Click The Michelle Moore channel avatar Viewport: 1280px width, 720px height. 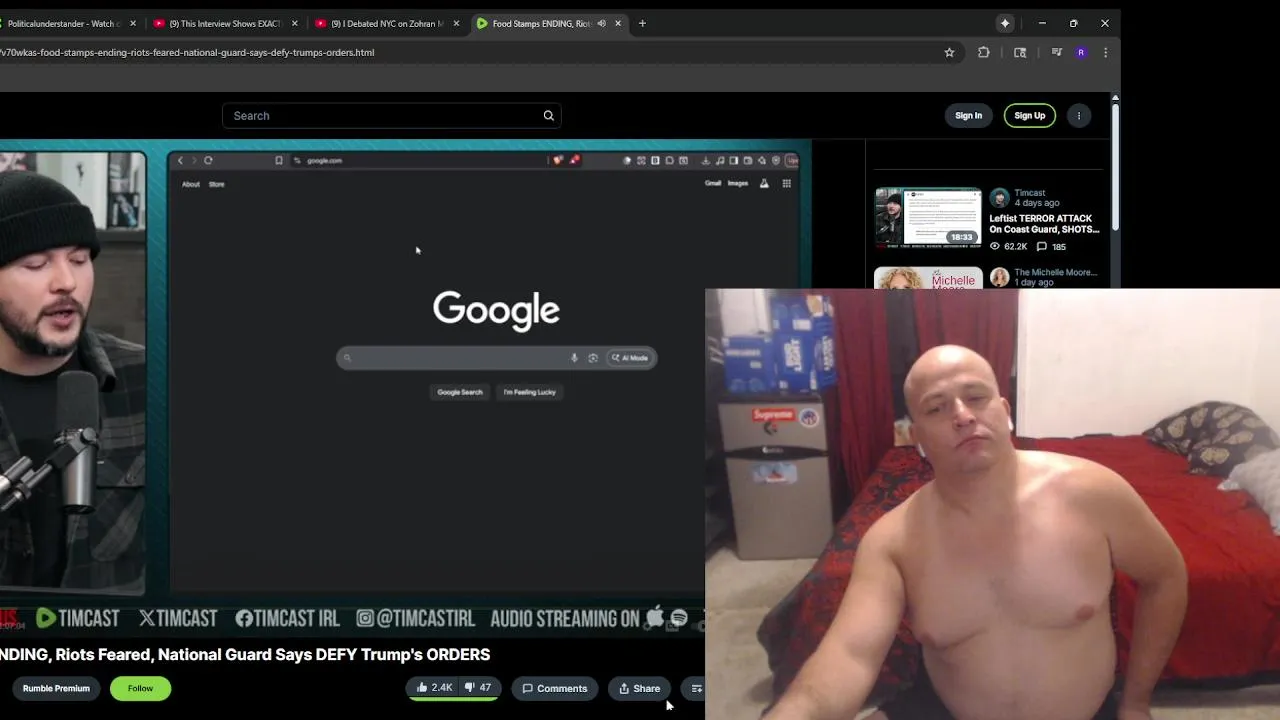(x=1000, y=277)
